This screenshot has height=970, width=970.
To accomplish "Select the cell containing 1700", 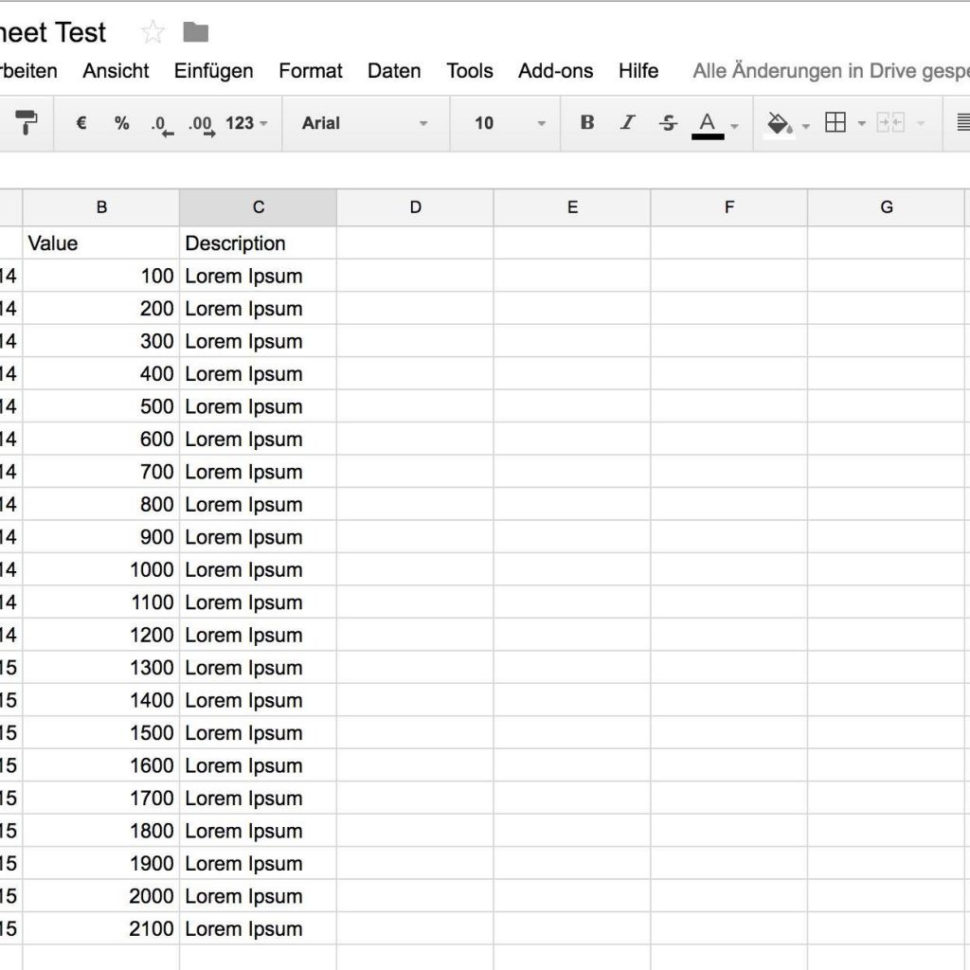I will pos(101,798).
